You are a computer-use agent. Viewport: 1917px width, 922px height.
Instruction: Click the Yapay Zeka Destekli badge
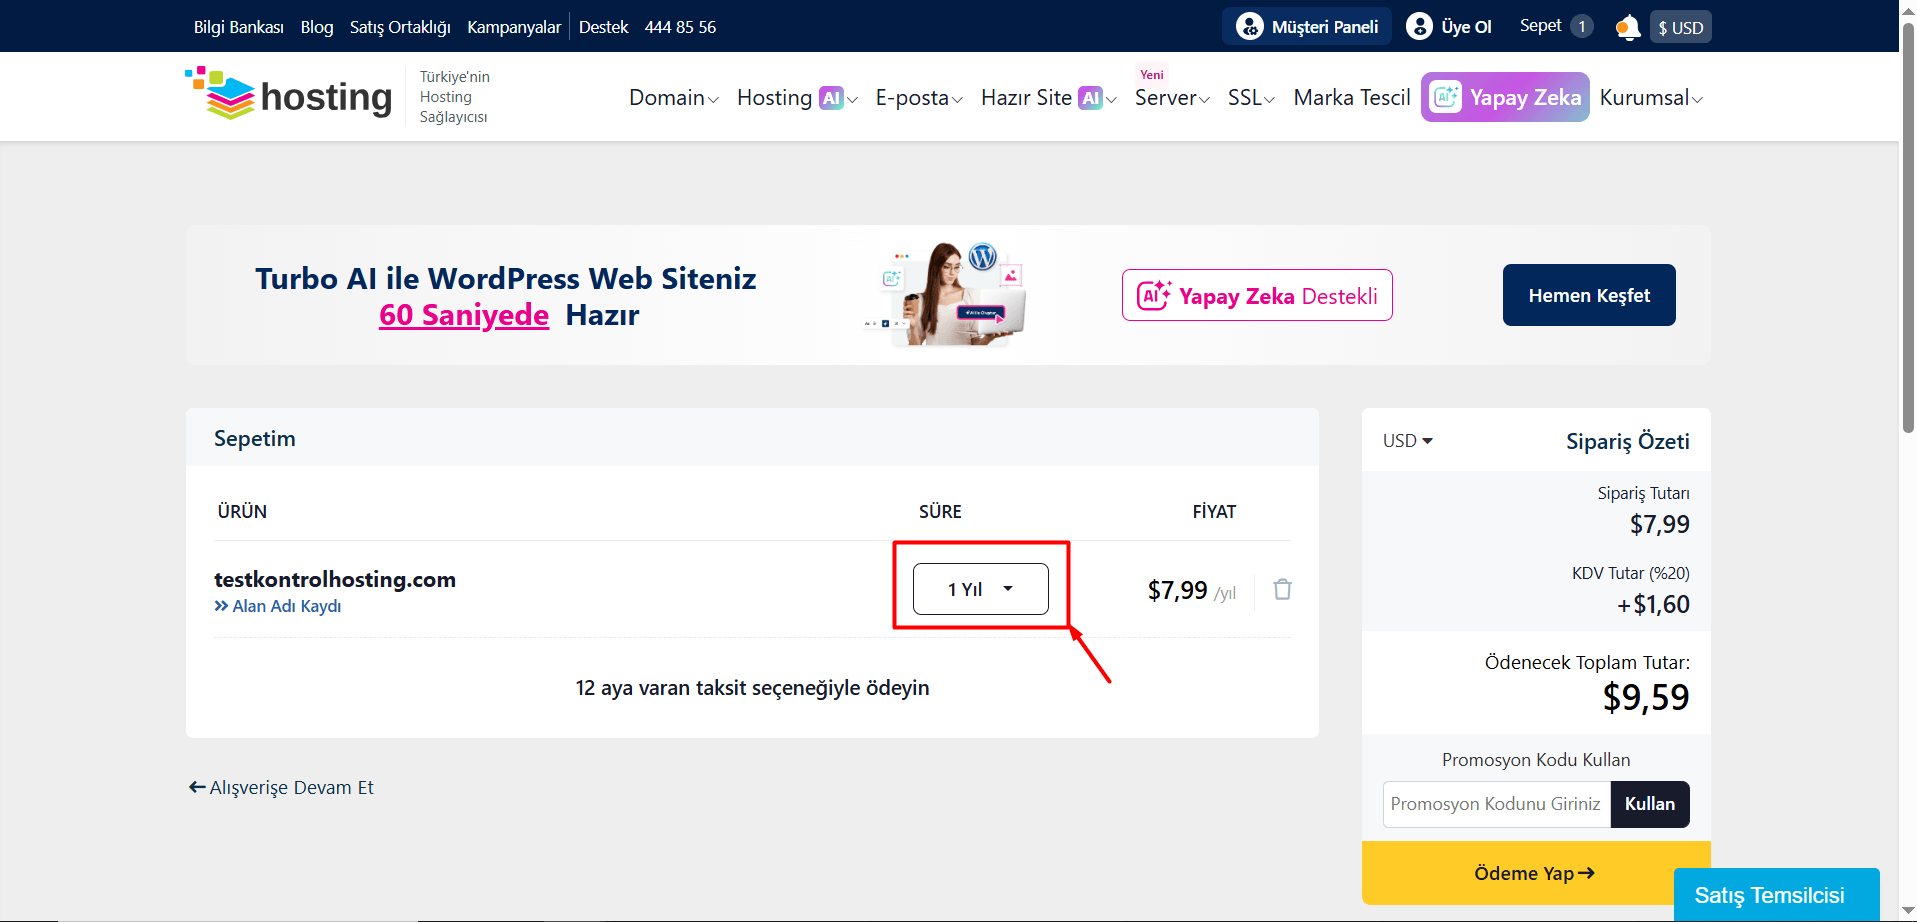click(x=1257, y=295)
